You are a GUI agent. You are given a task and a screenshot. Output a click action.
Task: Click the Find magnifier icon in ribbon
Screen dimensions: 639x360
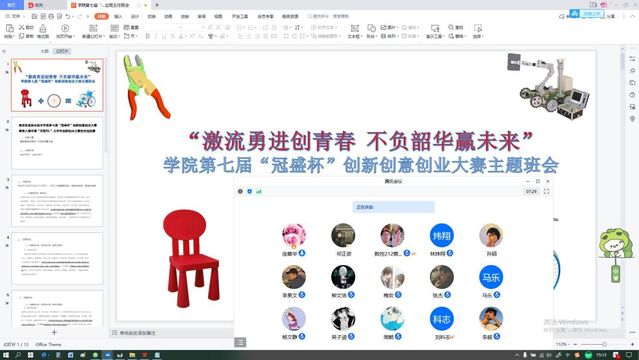pyautogui.click(x=451, y=27)
